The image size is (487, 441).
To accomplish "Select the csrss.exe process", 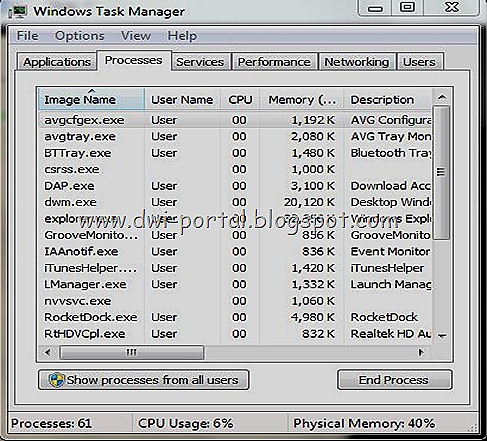I will coord(235,169).
